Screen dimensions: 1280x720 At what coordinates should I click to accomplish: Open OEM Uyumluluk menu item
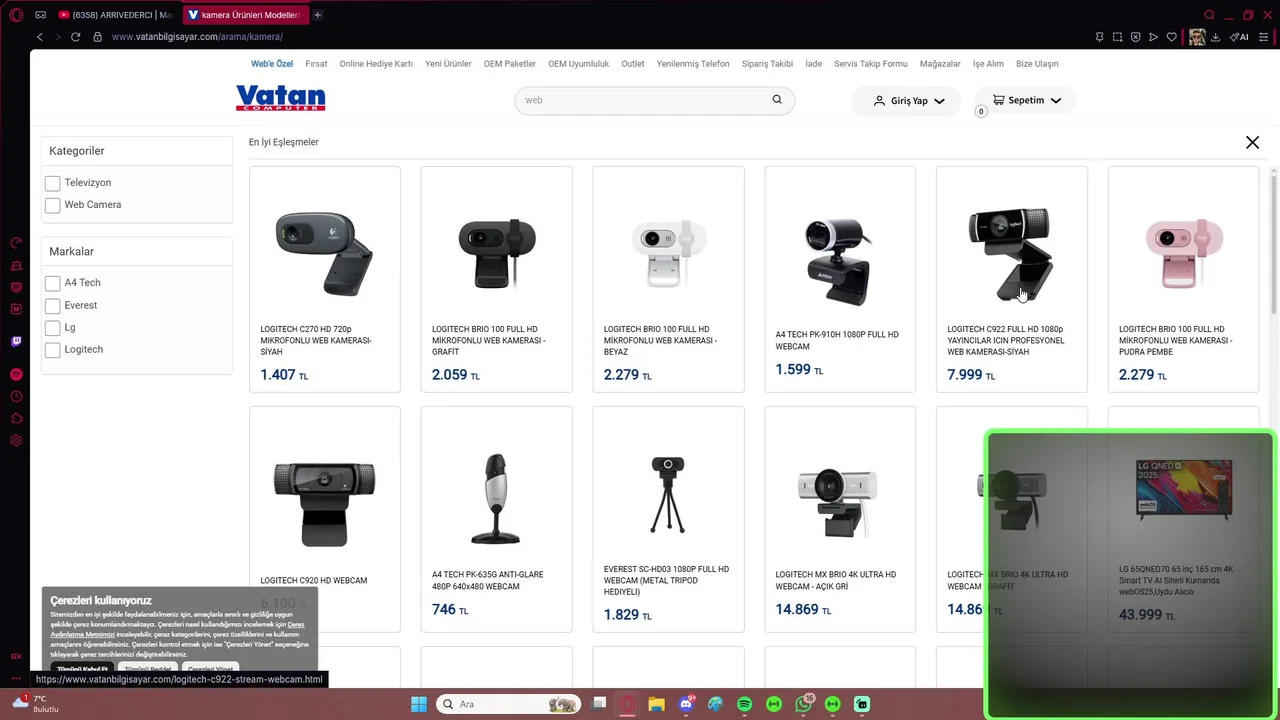[578, 64]
